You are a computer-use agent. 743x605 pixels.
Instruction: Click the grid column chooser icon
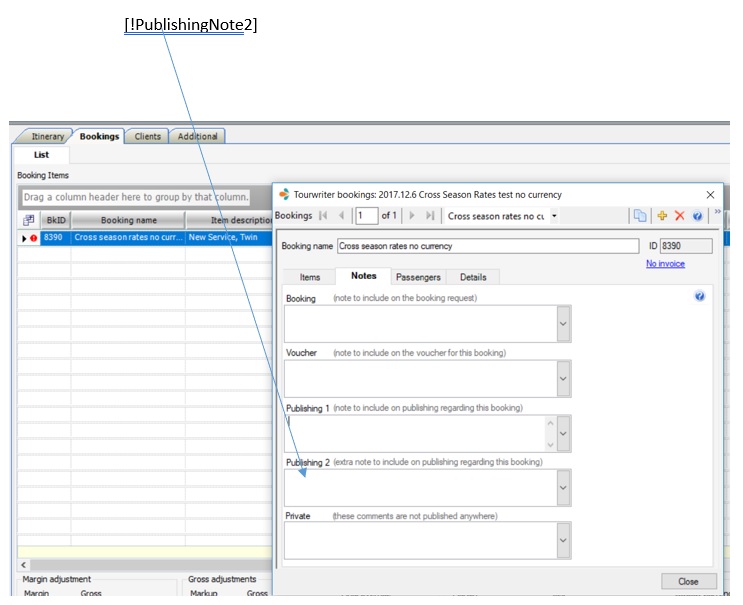pos(29,220)
